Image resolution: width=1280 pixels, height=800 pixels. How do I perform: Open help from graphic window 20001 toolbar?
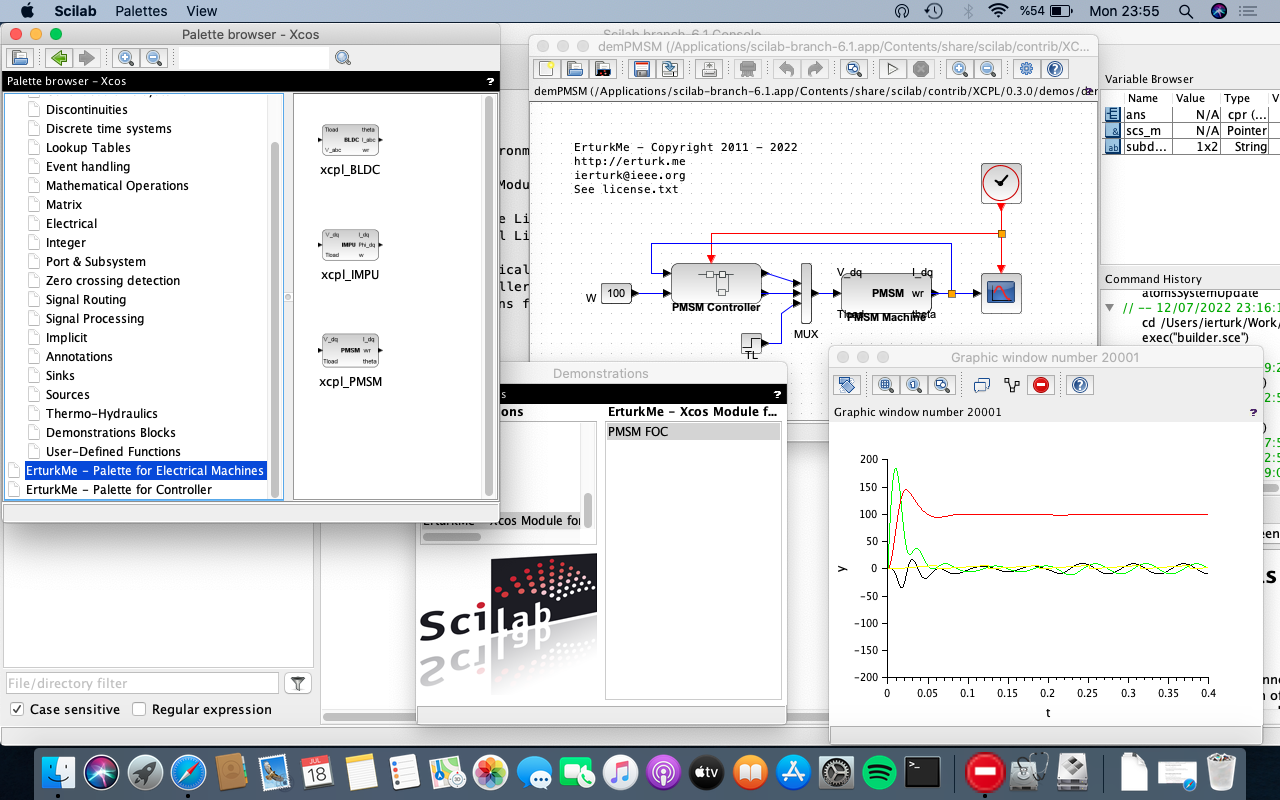1079,385
